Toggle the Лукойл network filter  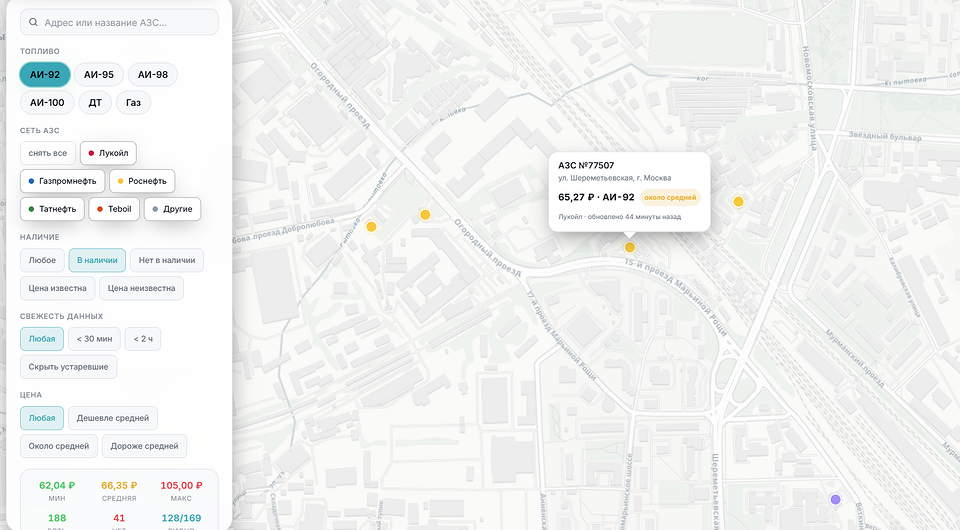(108, 153)
